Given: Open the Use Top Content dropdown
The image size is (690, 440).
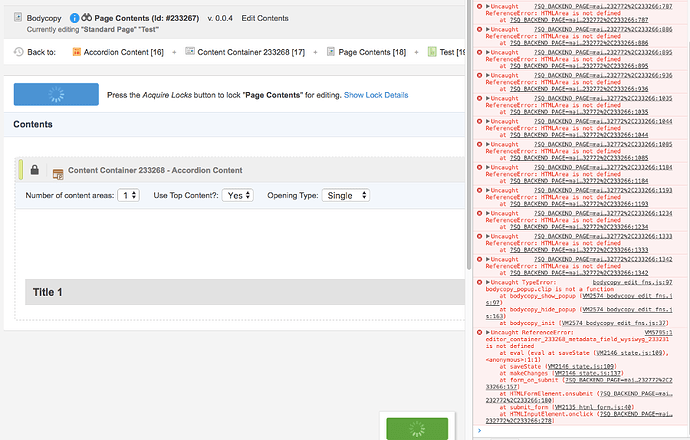Looking at the screenshot, I should (236, 195).
